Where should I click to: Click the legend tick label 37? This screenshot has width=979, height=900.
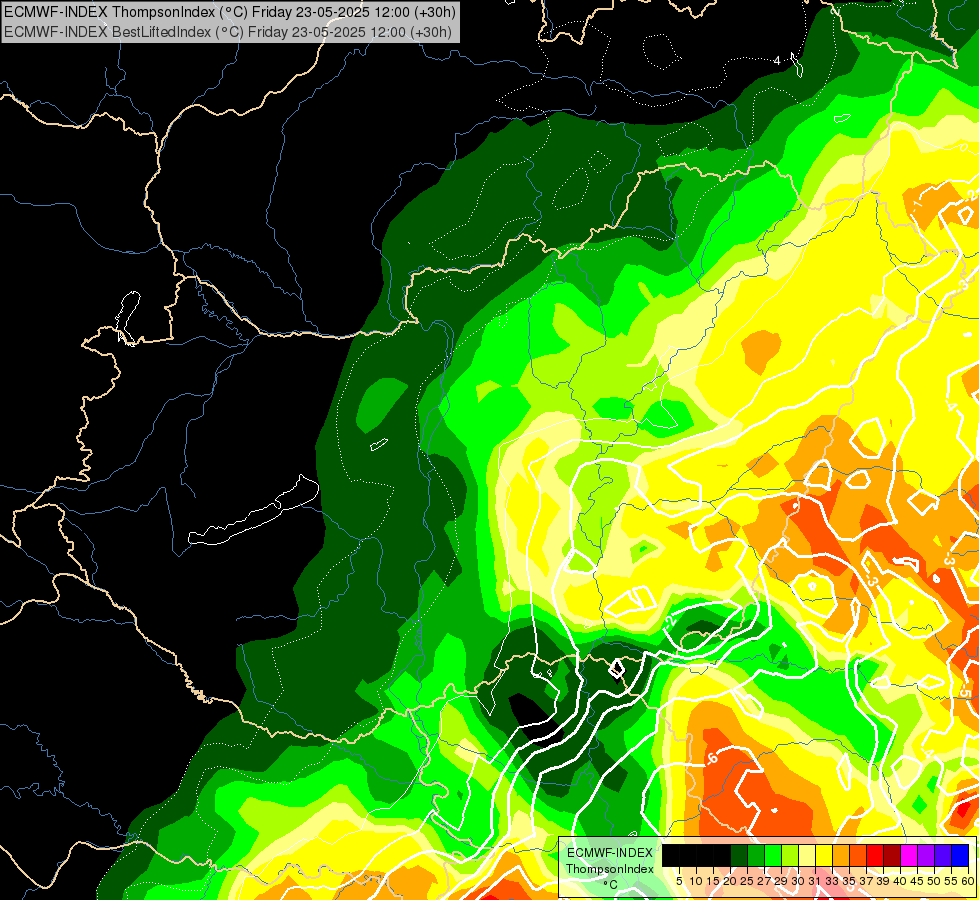click(866, 881)
